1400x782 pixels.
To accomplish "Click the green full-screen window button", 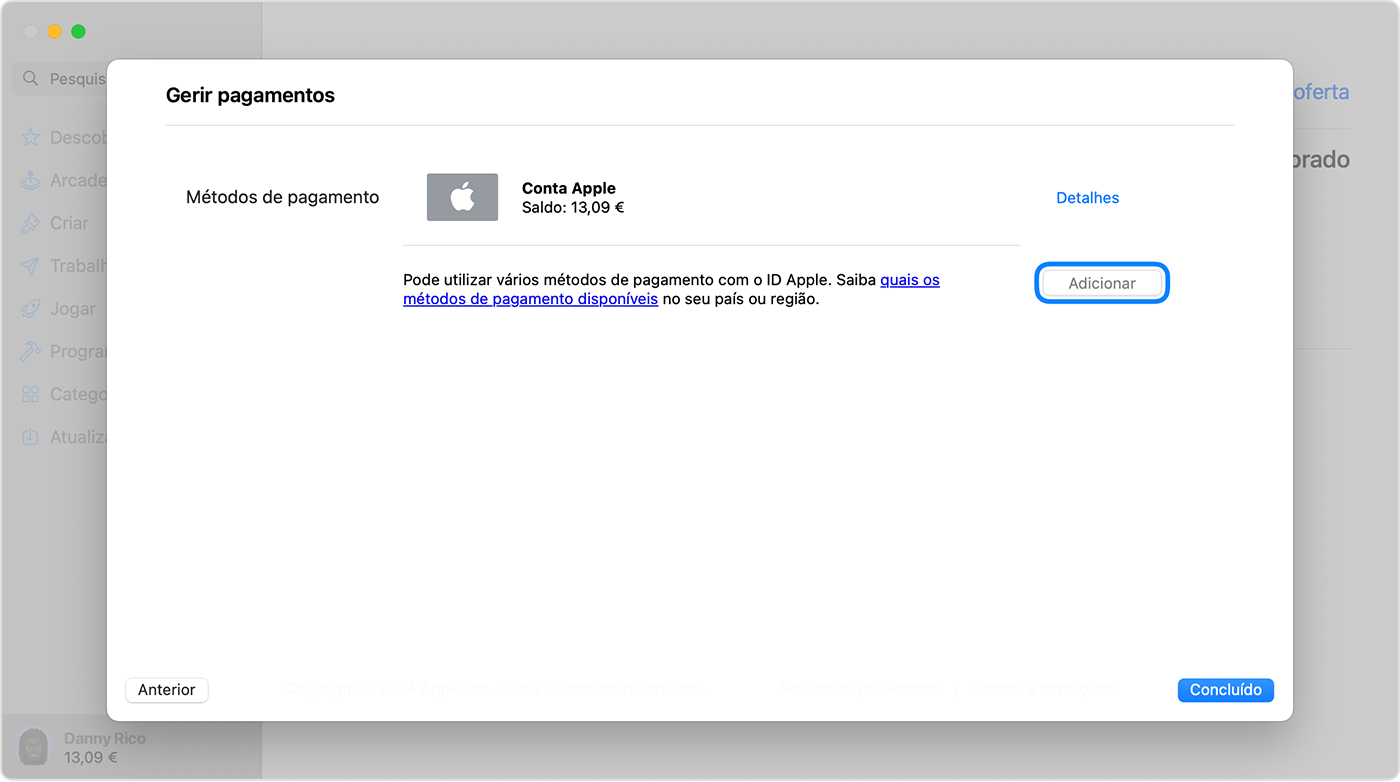I will pyautogui.click(x=78, y=32).
